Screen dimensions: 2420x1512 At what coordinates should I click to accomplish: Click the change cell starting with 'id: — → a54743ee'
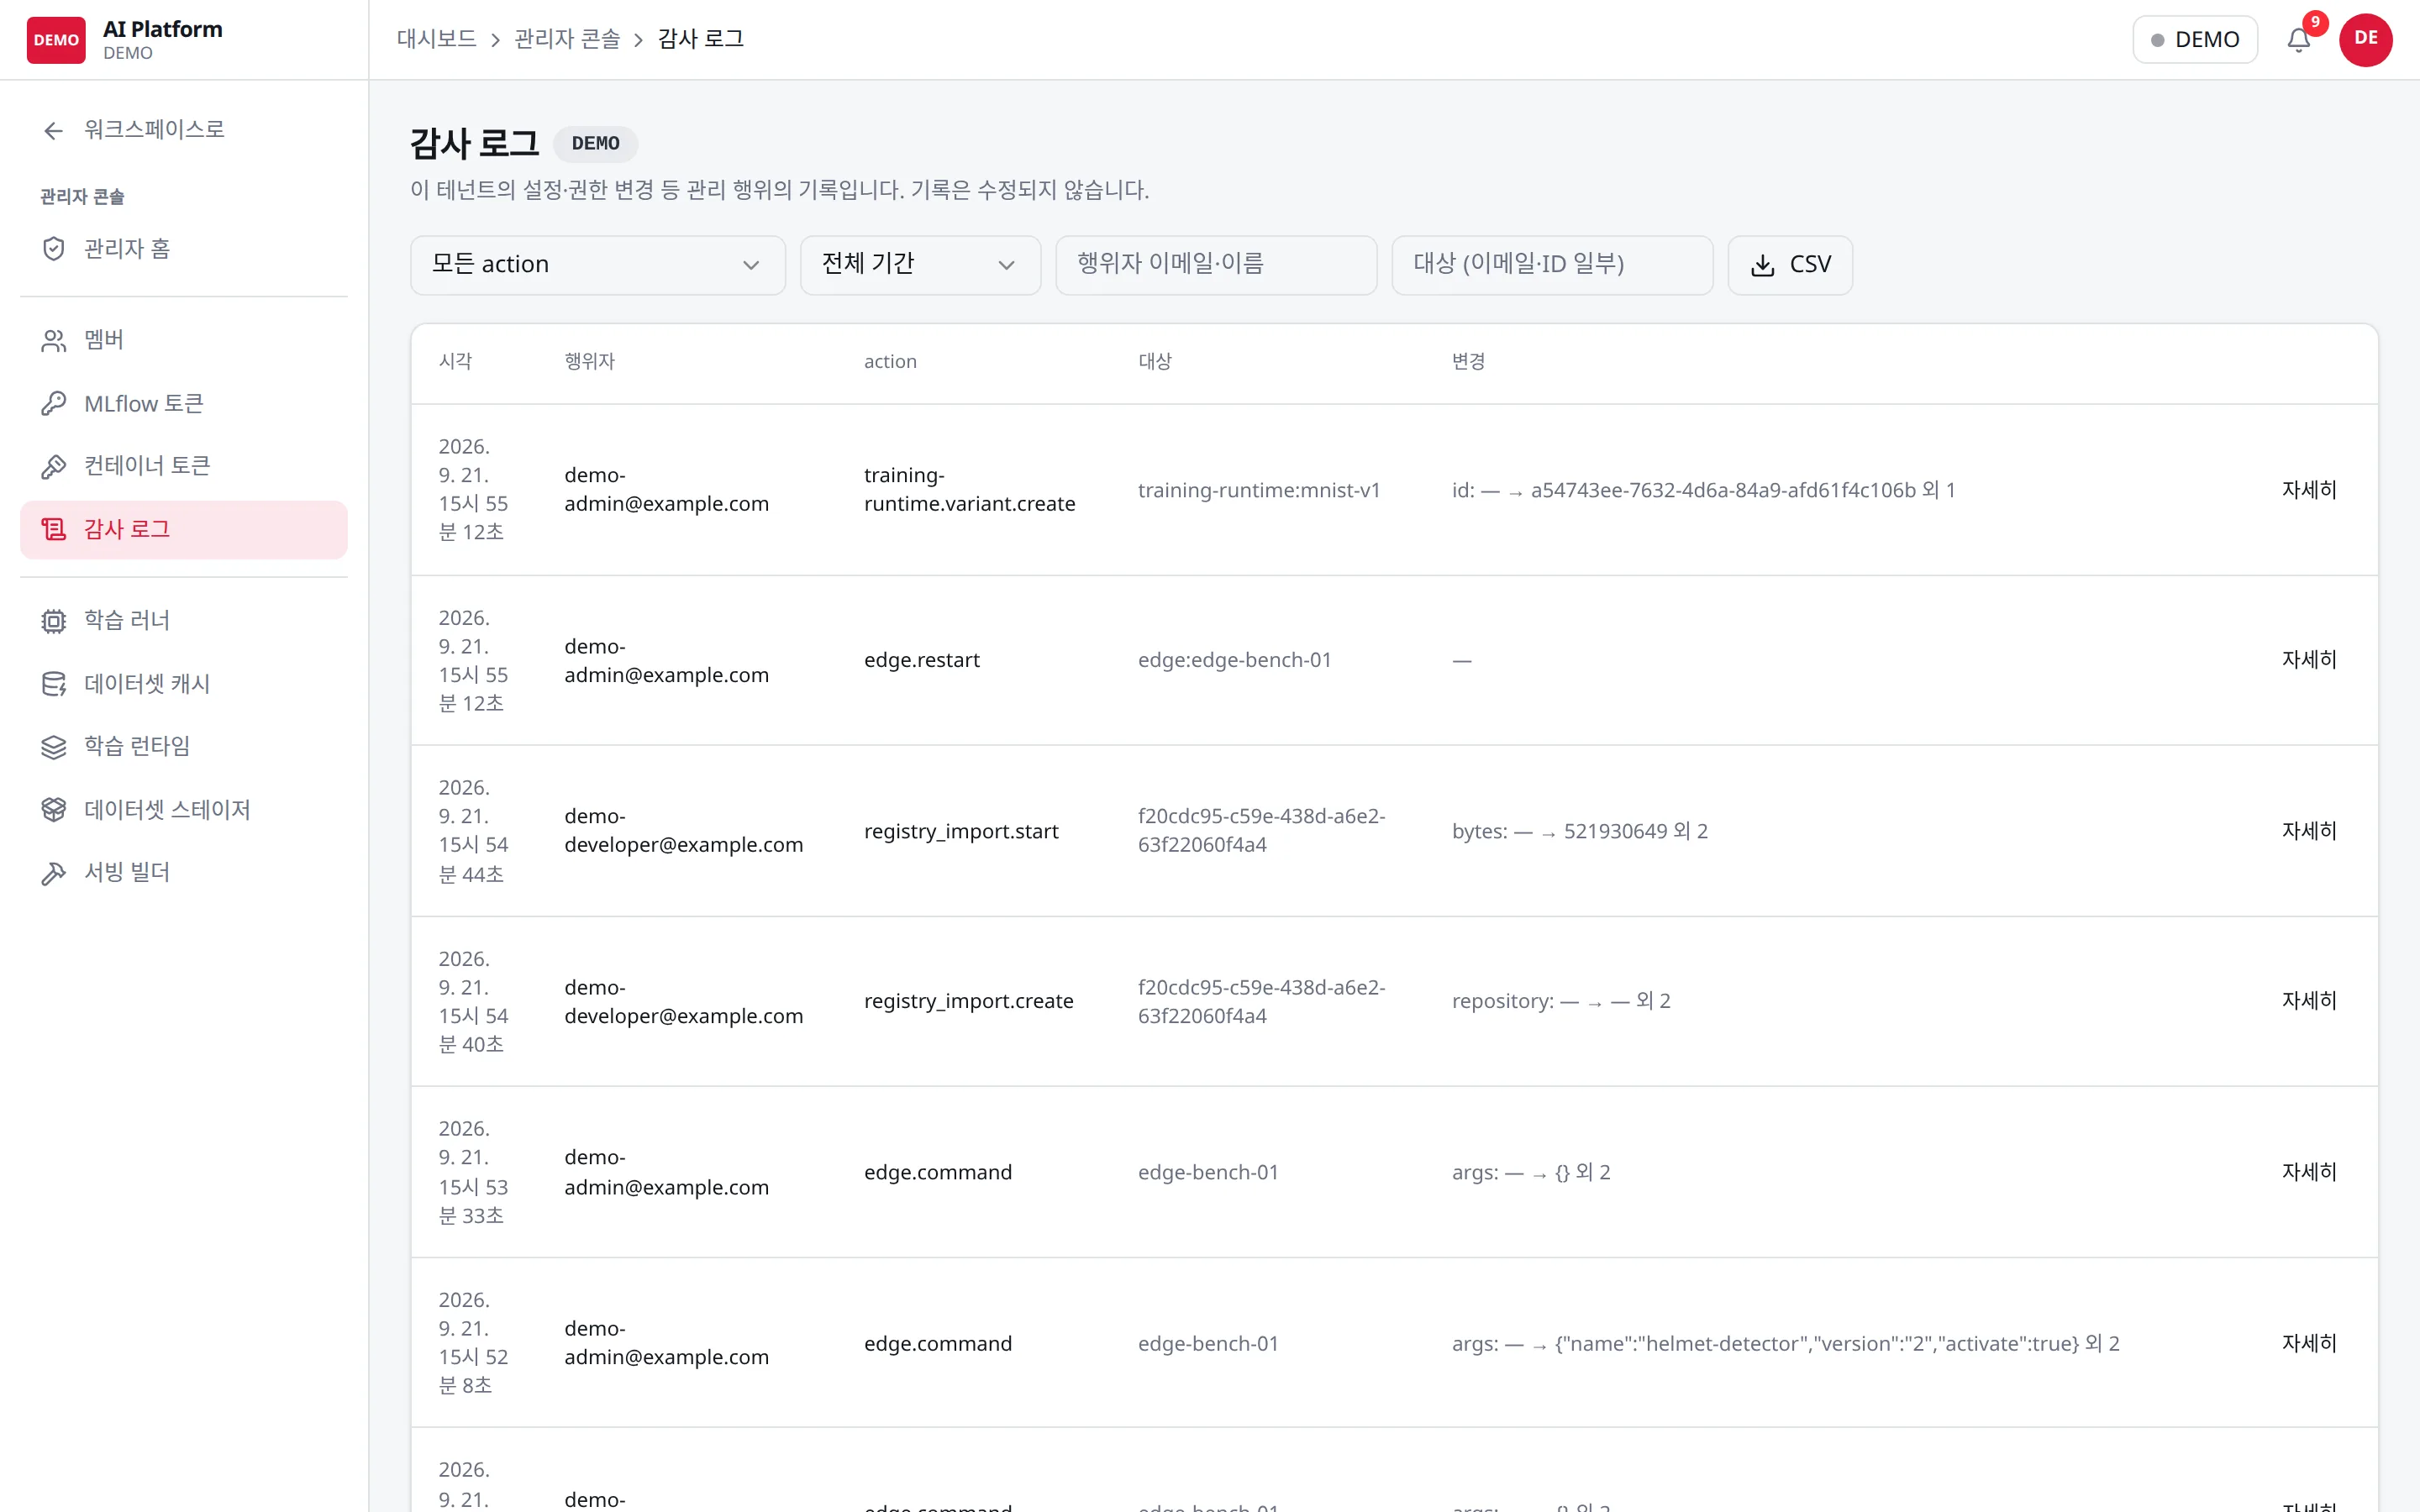point(1704,490)
